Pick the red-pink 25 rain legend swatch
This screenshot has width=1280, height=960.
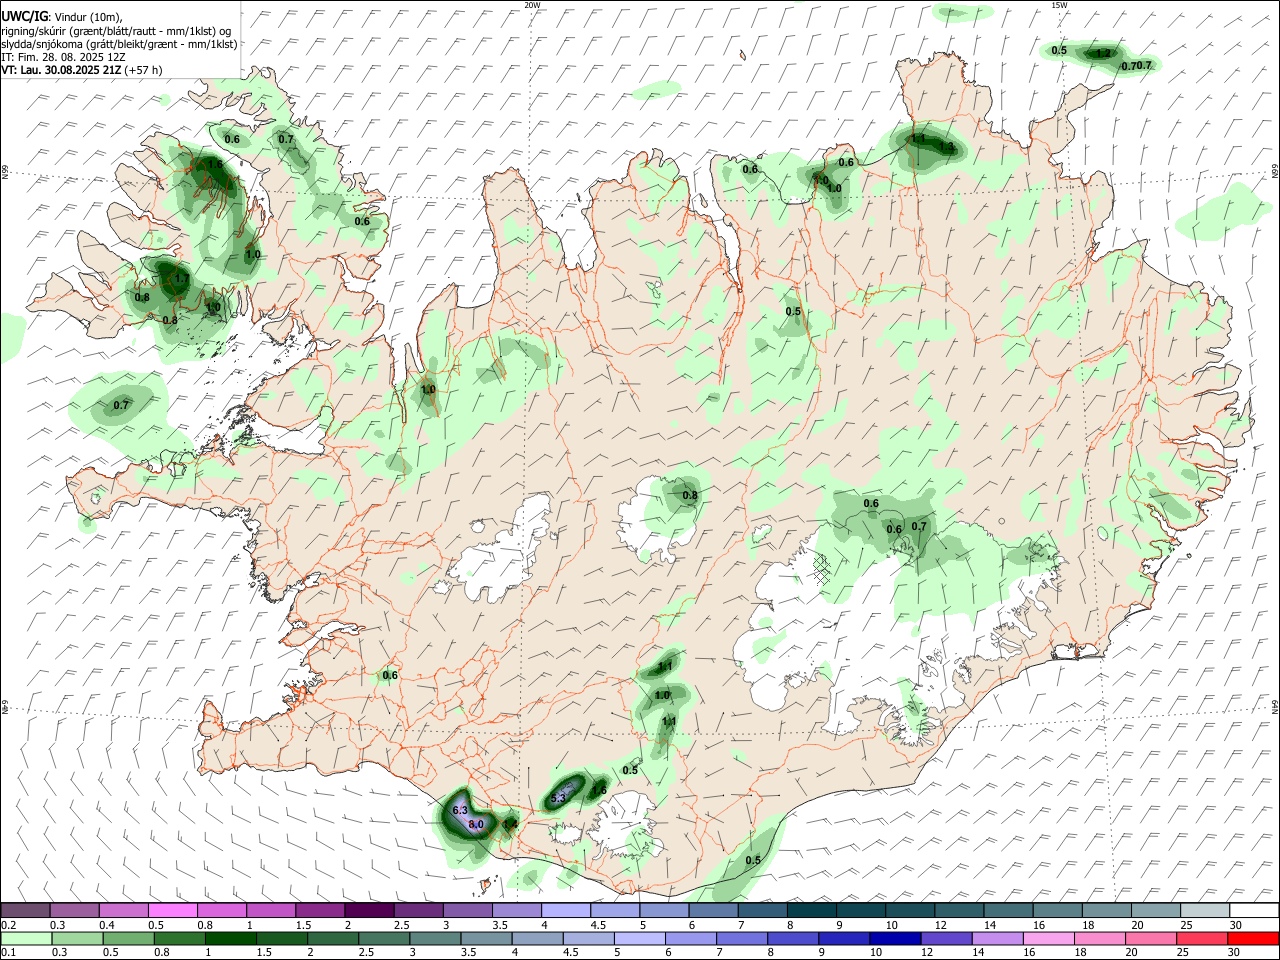pos(1202,938)
